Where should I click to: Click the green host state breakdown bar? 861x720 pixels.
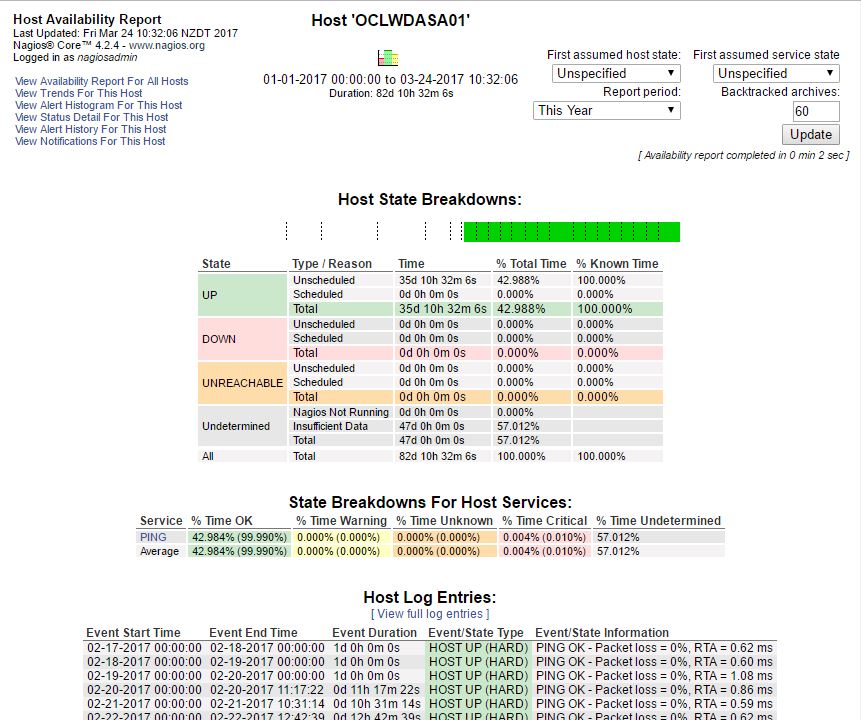coord(571,232)
